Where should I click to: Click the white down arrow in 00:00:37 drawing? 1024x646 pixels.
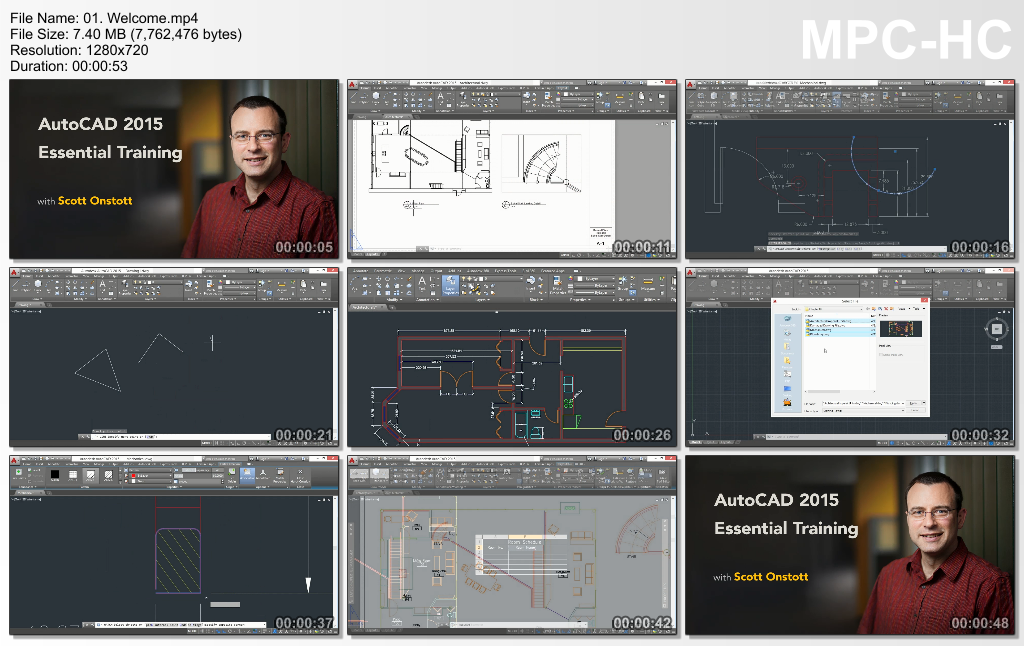pos(308,584)
